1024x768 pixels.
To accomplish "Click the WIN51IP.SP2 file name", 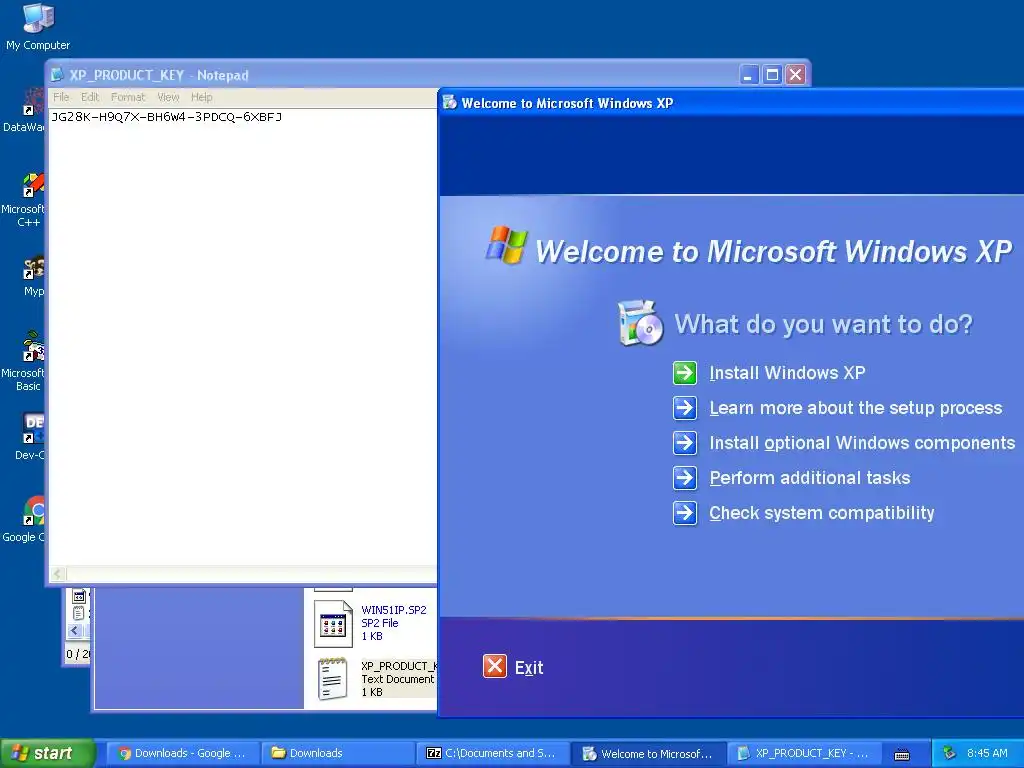I will pos(394,610).
